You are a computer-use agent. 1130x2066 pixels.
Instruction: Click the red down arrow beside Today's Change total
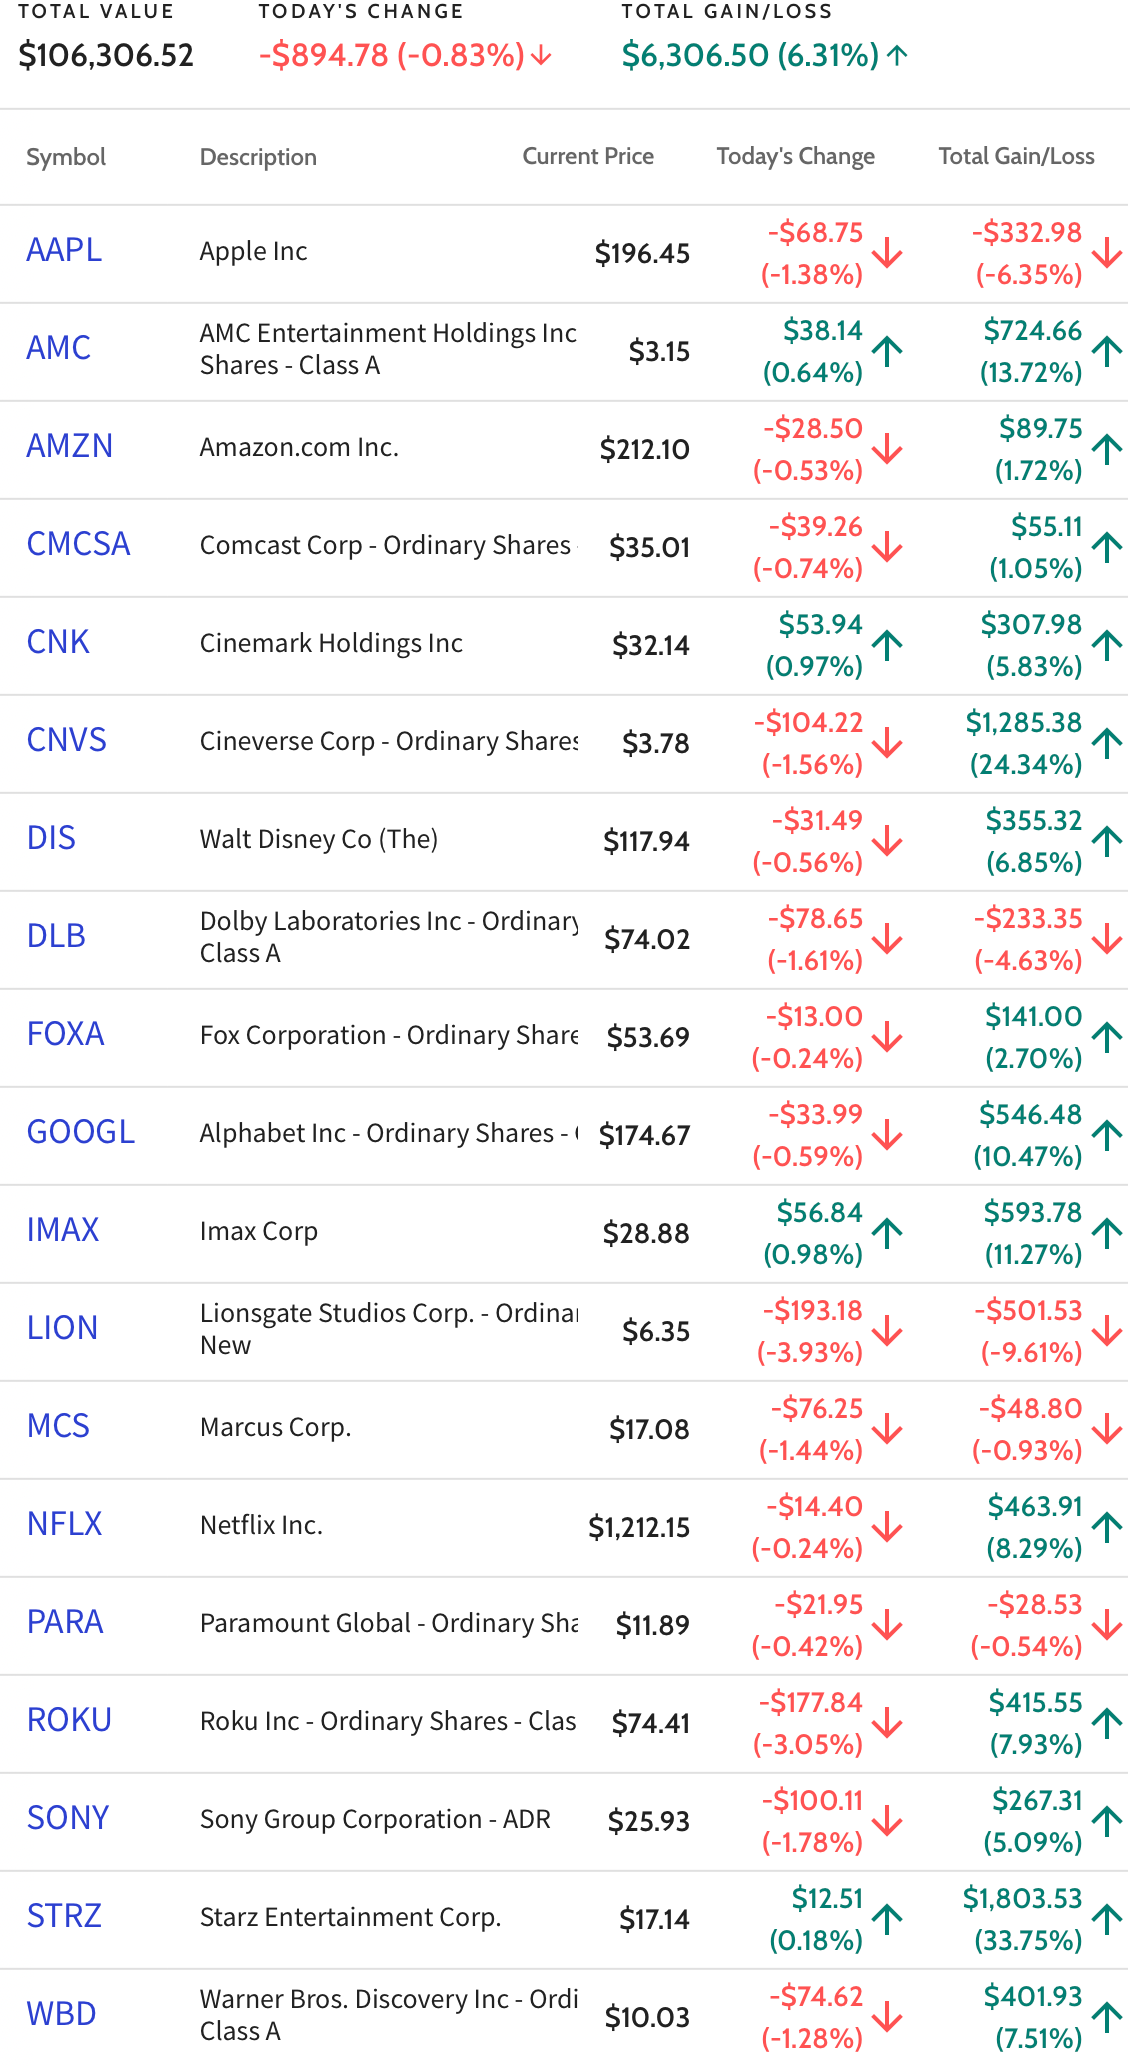[541, 55]
